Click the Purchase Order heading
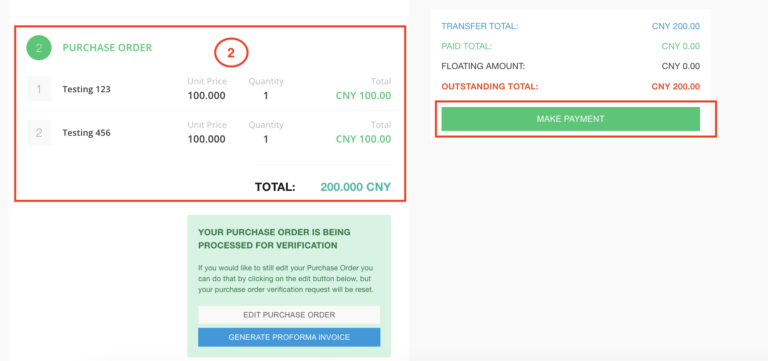The height and width of the screenshot is (361, 768). click(107, 48)
